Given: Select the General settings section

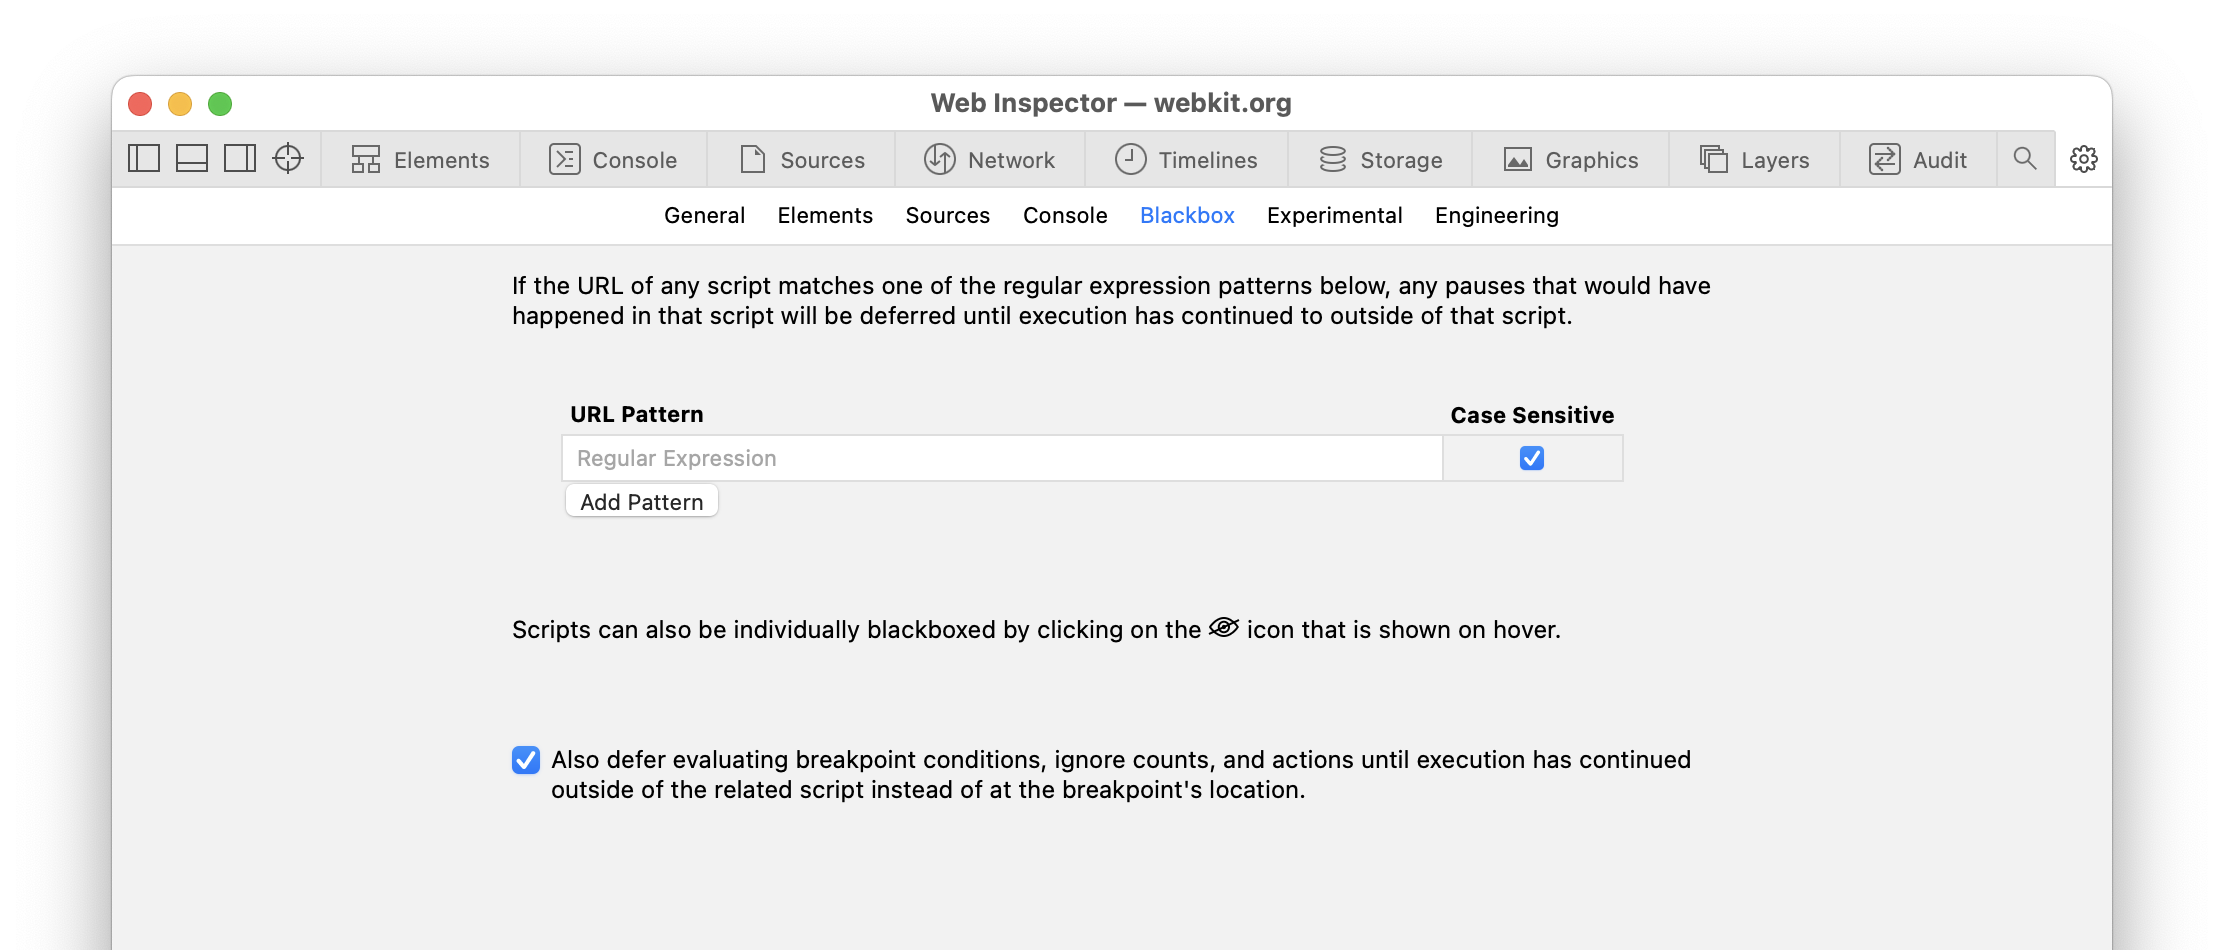Looking at the screenshot, I should (704, 215).
